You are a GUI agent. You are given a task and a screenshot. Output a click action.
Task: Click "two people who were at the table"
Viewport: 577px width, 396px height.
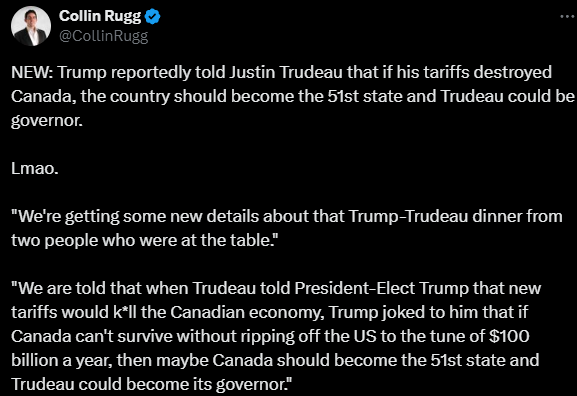click(x=141, y=241)
